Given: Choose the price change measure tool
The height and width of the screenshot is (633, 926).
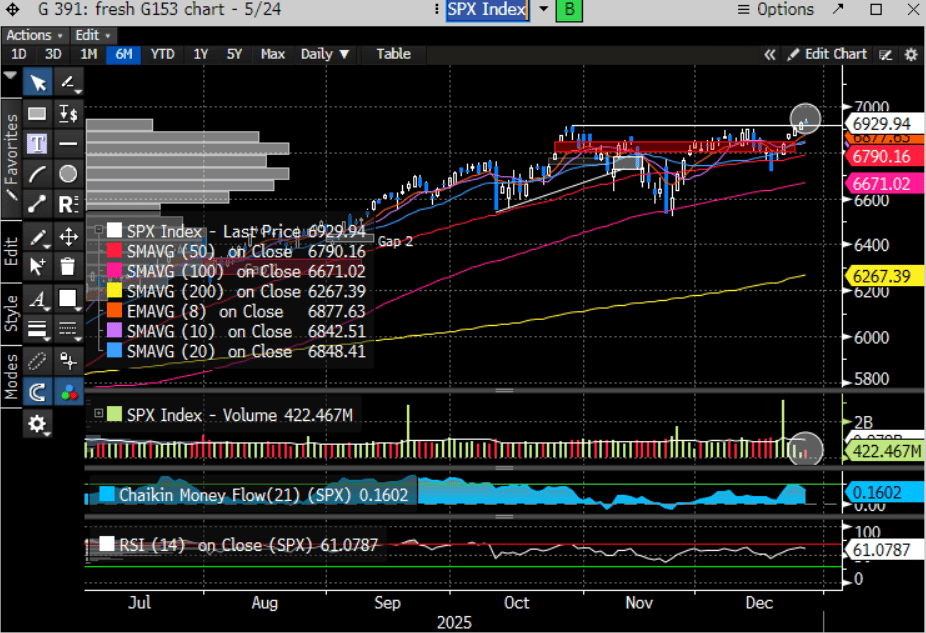Looking at the screenshot, I should 69,113.
